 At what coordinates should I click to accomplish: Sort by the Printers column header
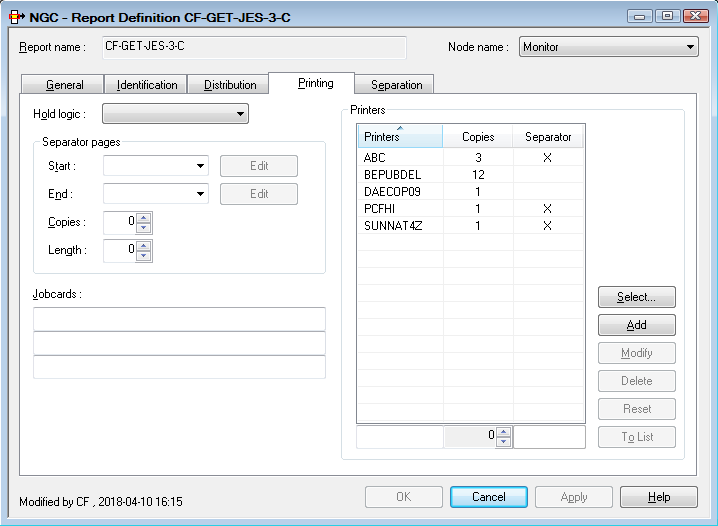pos(400,136)
